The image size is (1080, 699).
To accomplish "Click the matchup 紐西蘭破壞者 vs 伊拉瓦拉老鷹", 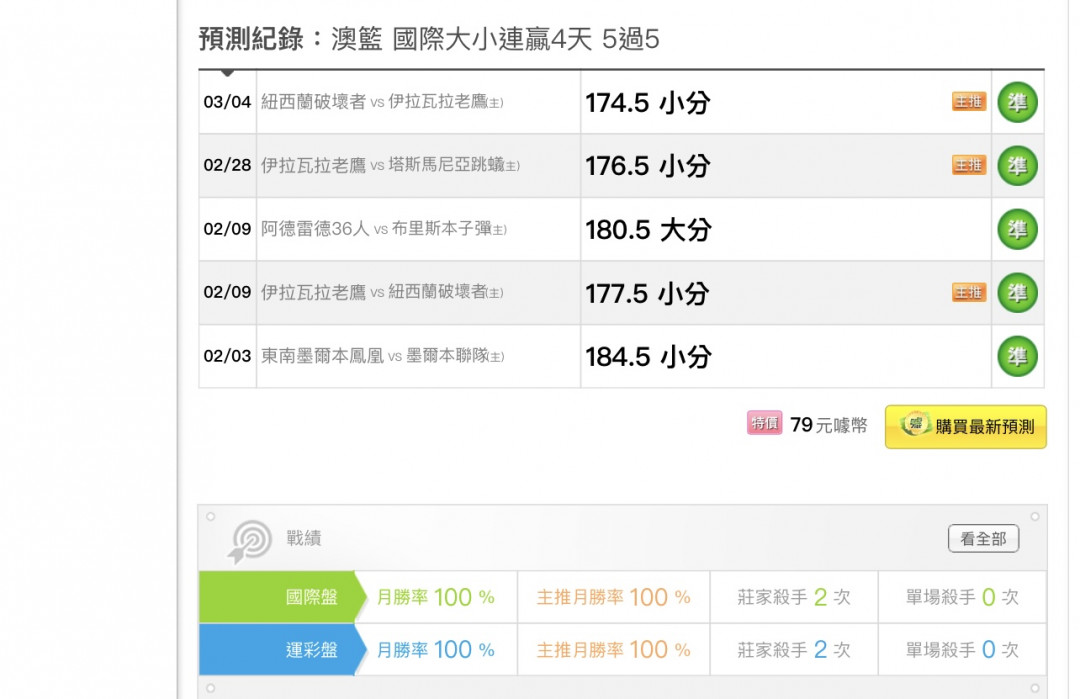I will [x=382, y=102].
